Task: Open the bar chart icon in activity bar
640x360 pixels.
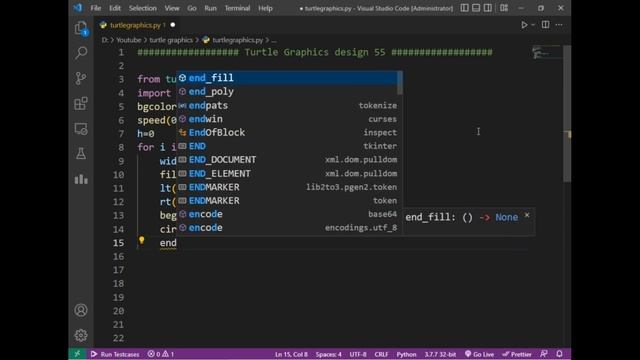Action: (81, 179)
